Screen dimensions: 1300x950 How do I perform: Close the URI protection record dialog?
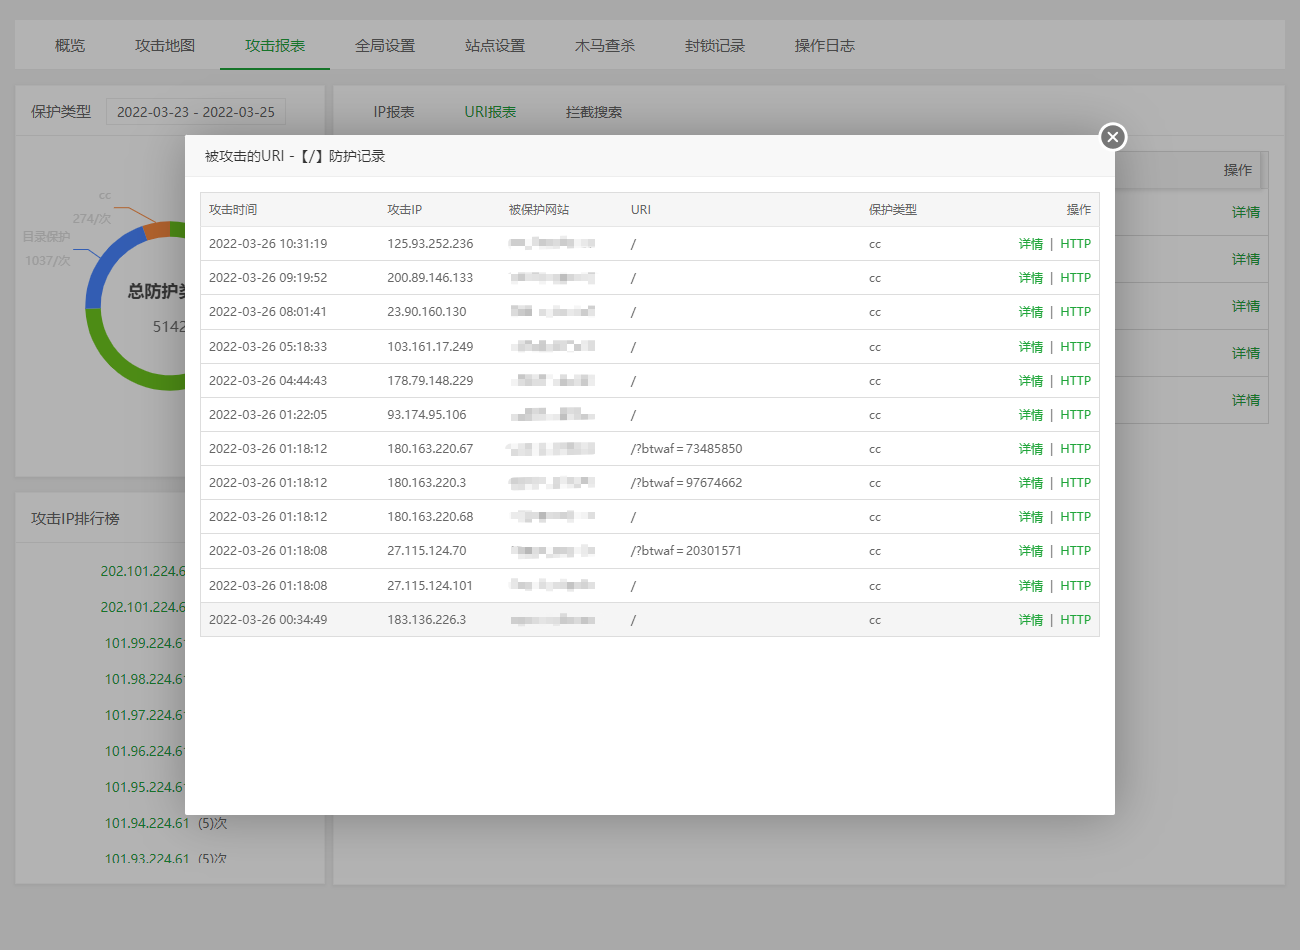tap(1112, 137)
